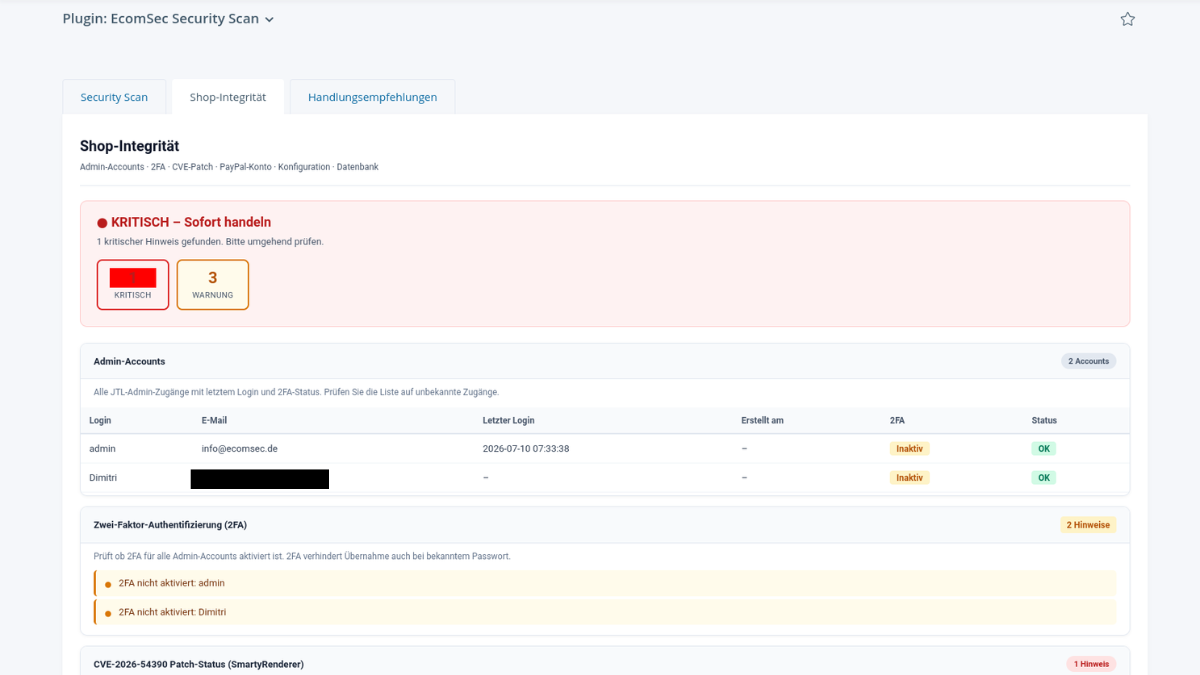Click the 2 Hinweise badge
This screenshot has width=1200, height=675.
coord(1088,525)
